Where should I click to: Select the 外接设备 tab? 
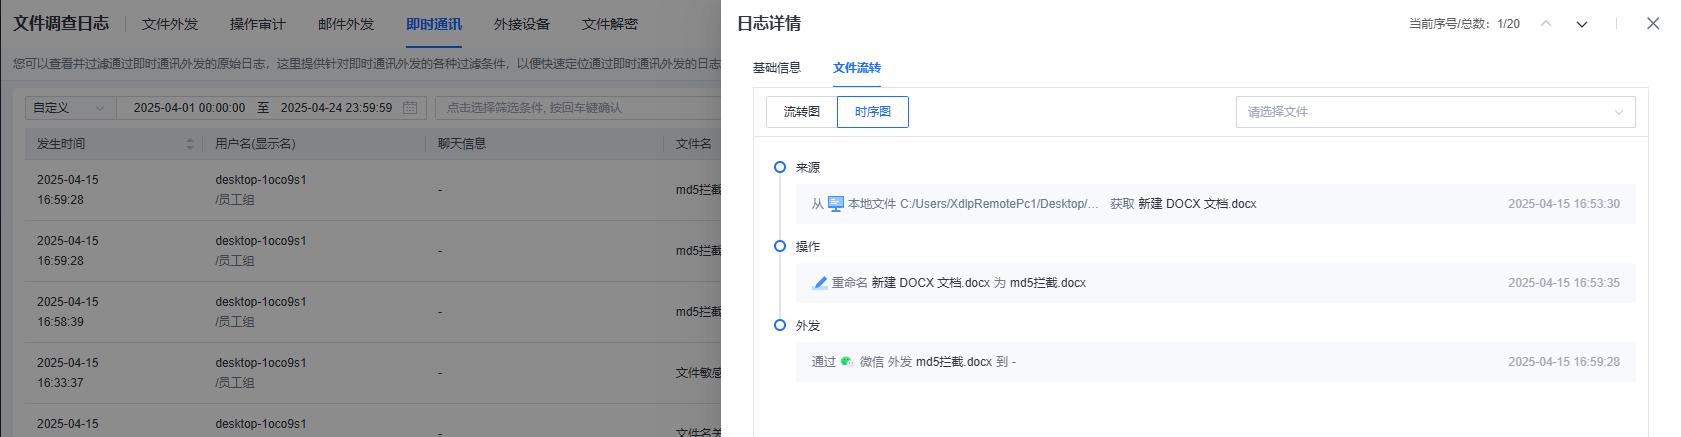pyautogui.click(x=522, y=24)
